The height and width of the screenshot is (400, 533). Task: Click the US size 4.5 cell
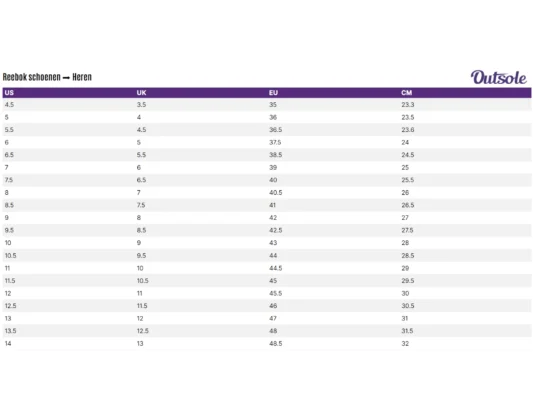click(x=9, y=105)
